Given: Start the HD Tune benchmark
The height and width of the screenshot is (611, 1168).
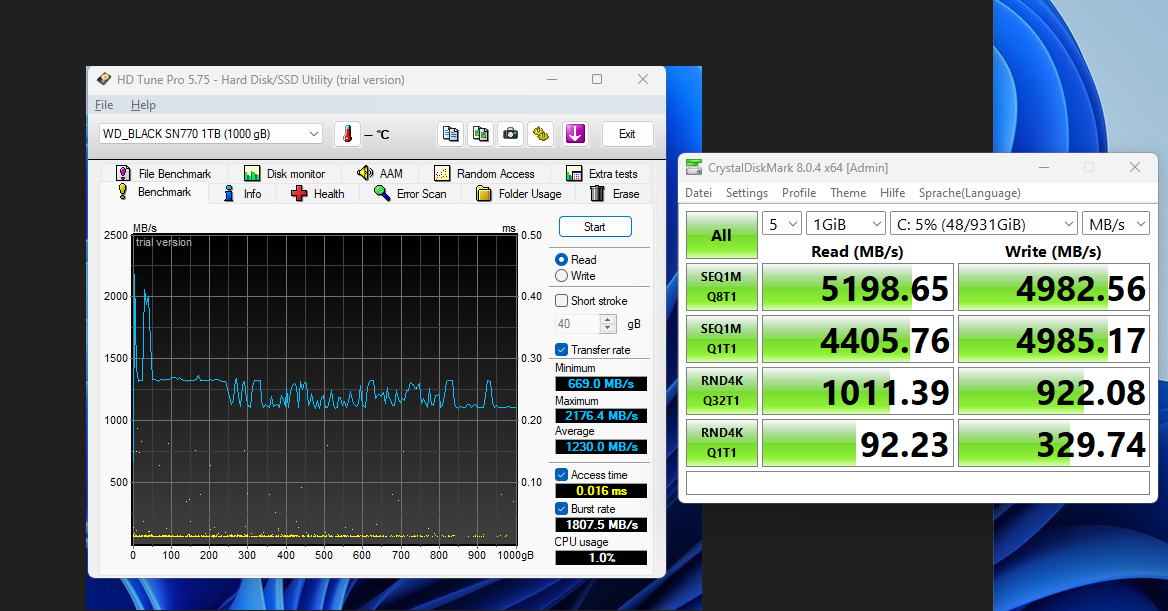Looking at the screenshot, I should coord(595,227).
